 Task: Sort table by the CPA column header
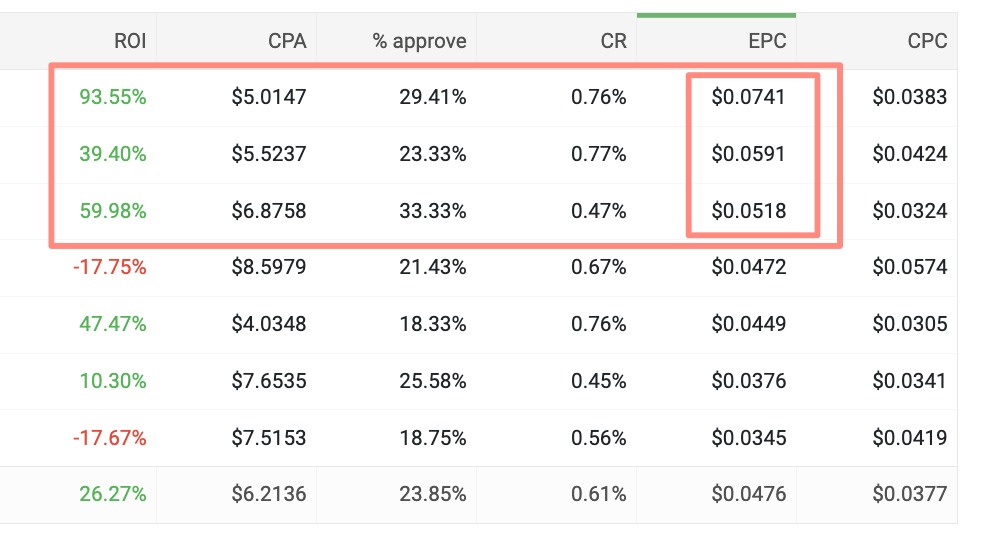[285, 42]
